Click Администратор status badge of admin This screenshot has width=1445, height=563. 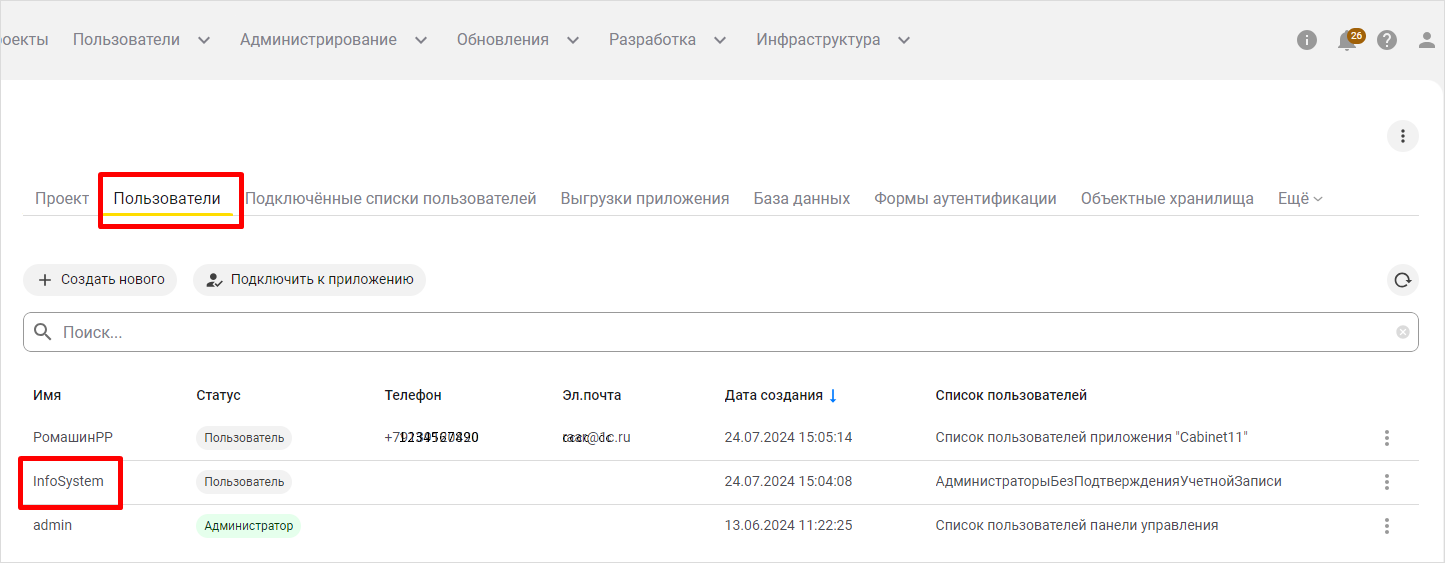(x=248, y=526)
